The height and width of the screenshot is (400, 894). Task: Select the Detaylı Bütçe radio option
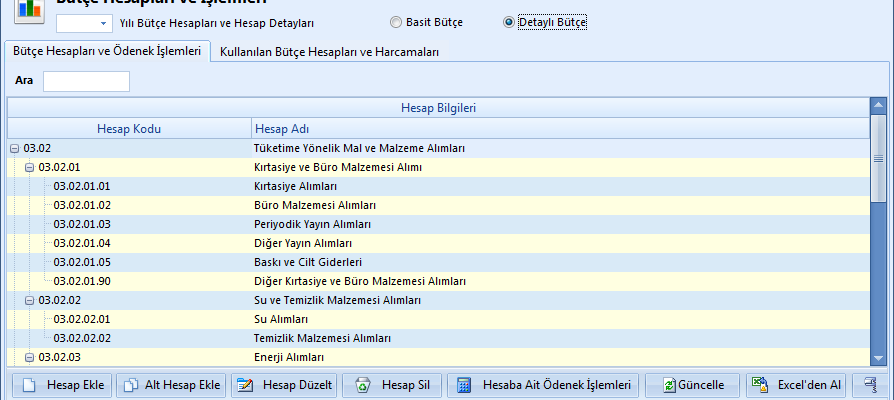[509, 21]
